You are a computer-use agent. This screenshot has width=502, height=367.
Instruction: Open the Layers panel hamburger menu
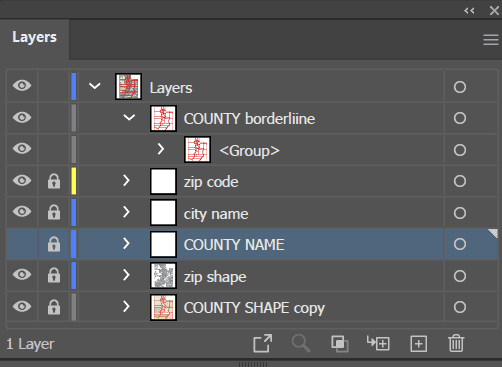coord(491,40)
